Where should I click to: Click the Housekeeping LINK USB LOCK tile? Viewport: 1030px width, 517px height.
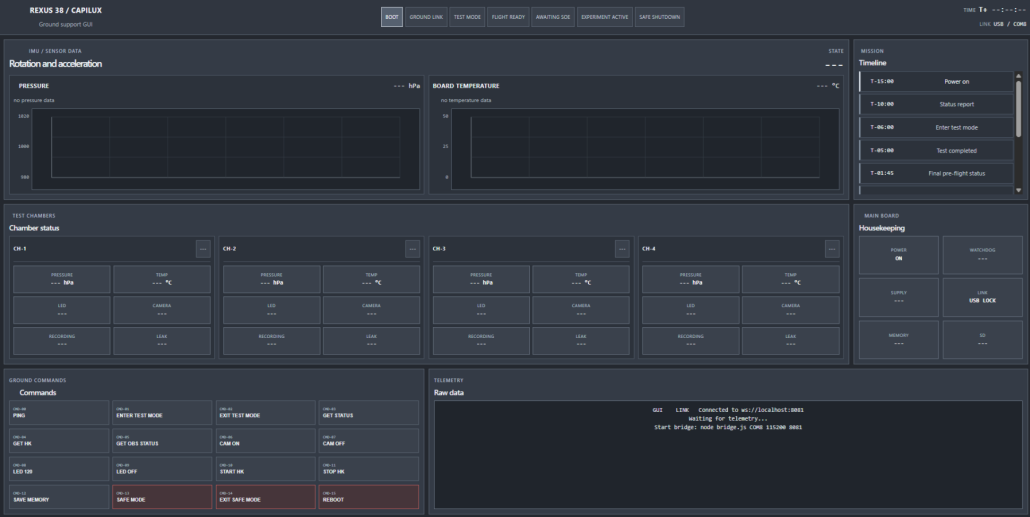pyautogui.click(x=983, y=297)
